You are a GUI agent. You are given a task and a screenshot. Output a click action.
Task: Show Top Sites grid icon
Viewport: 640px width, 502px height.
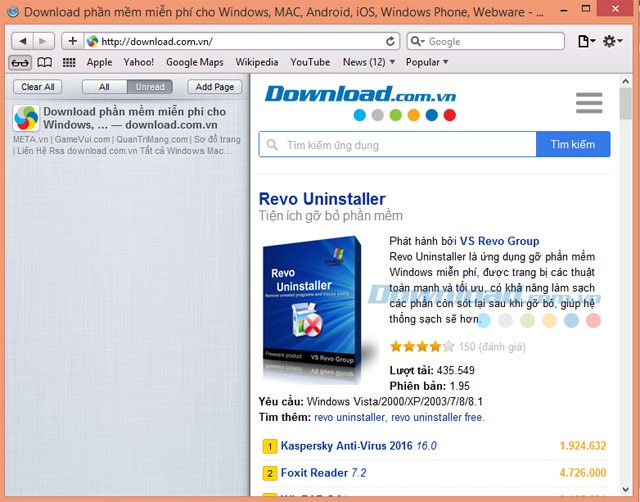(68, 62)
